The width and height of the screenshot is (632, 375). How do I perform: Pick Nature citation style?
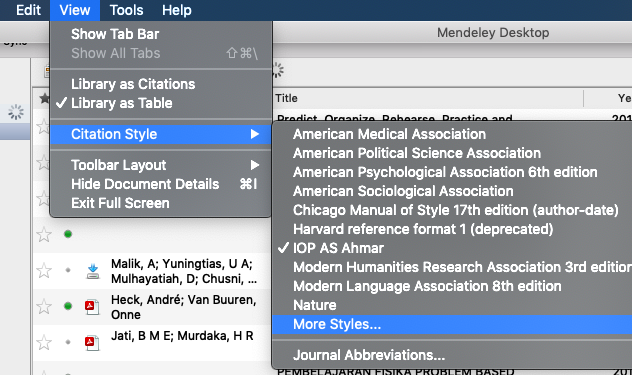pos(452,305)
